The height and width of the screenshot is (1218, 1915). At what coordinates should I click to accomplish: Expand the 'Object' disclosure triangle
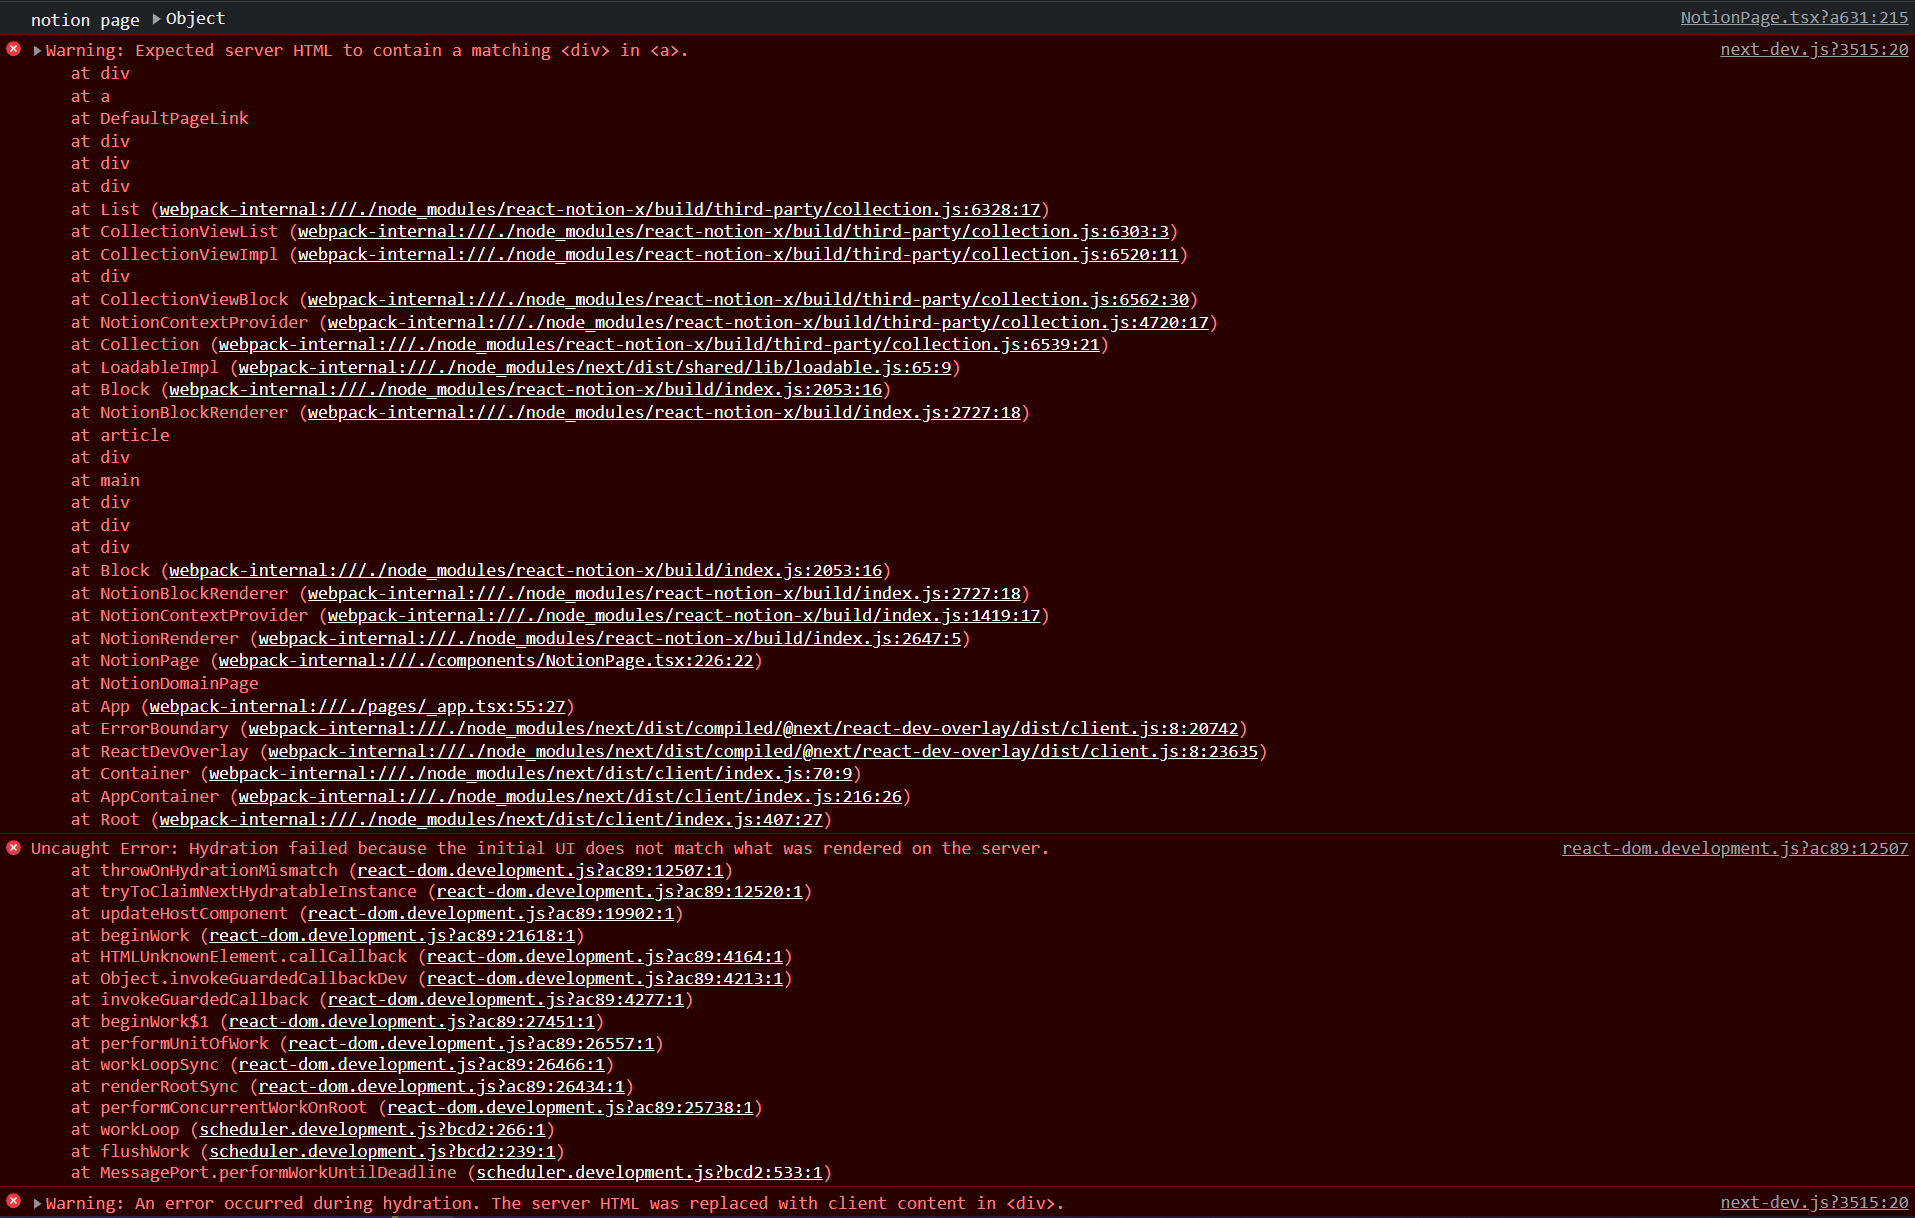point(156,19)
